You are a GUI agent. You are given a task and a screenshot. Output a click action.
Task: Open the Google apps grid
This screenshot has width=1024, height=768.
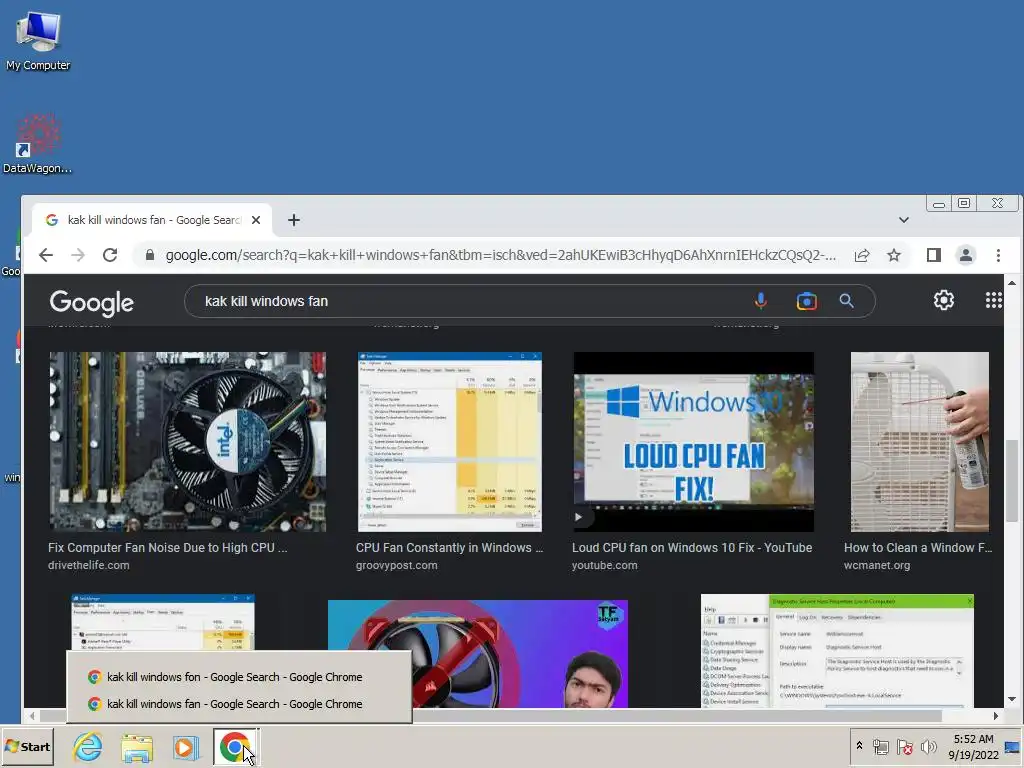coord(993,300)
